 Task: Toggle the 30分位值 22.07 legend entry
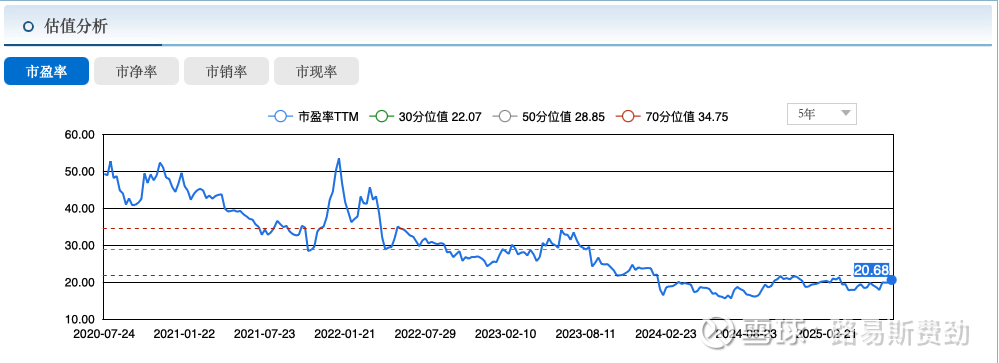tap(426, 117)
